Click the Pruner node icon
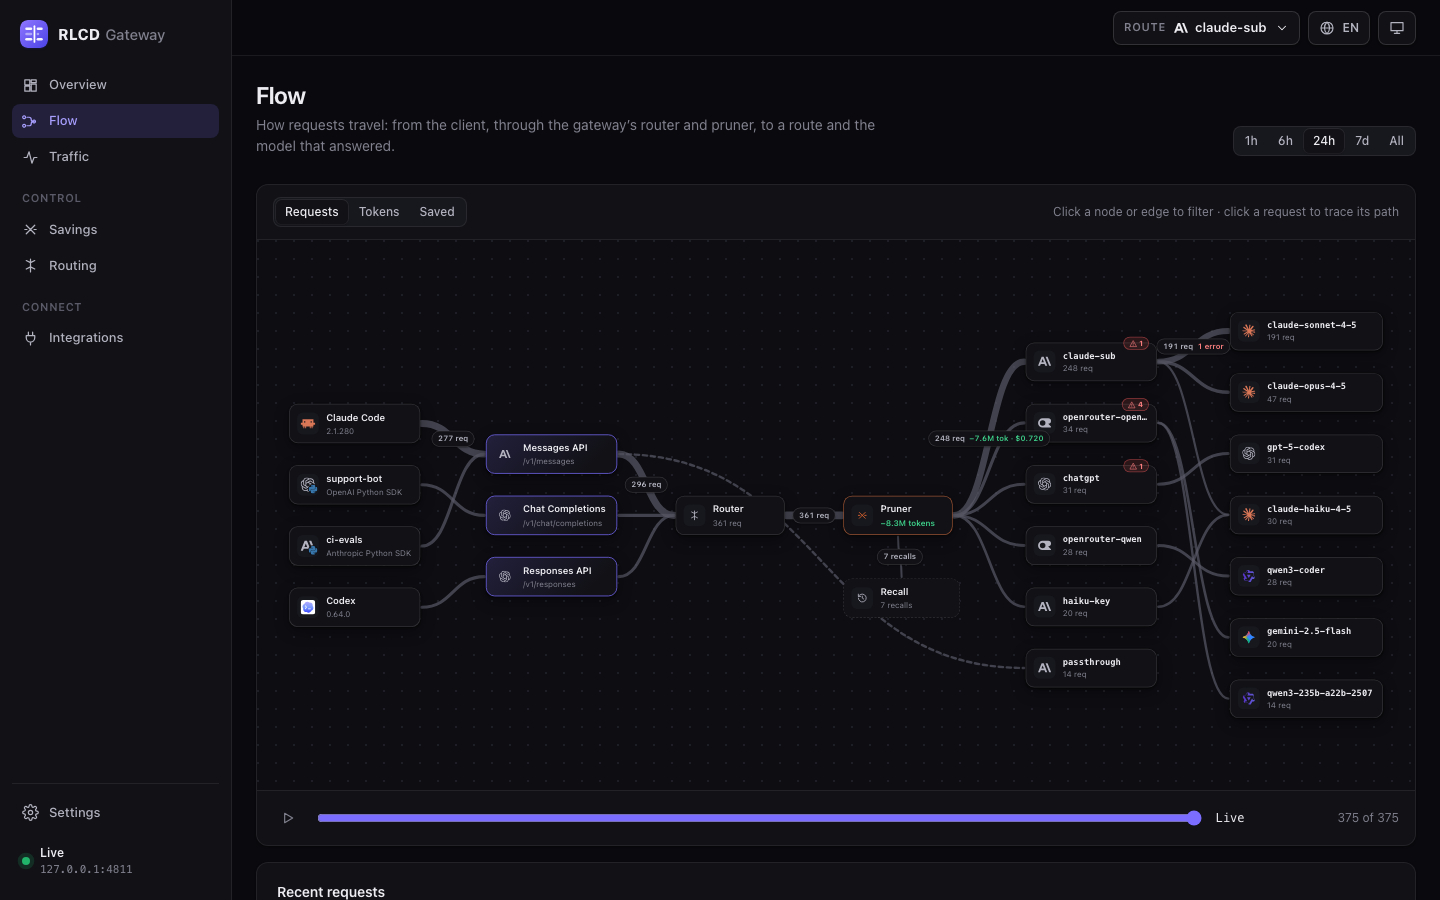The width and height of the screenshot is (1440, 900). (x=862, y=515)
